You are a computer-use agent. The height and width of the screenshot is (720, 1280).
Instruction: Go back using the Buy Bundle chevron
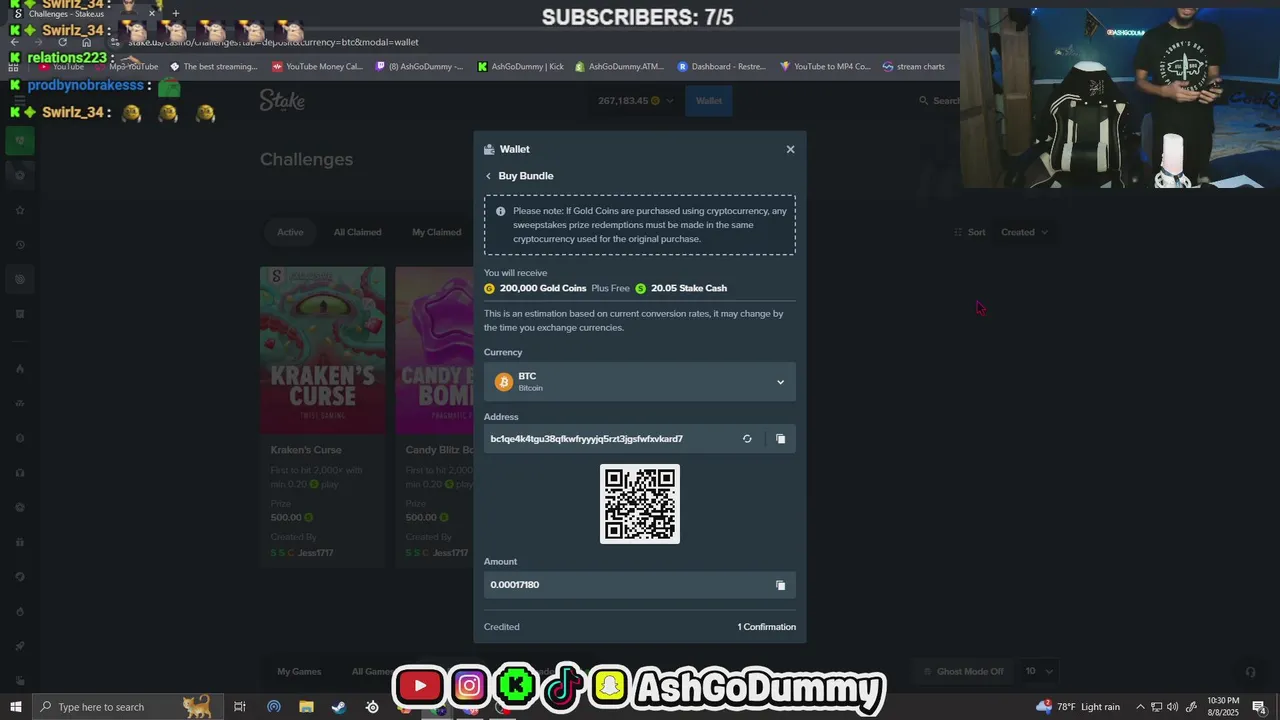click(488, 176)
